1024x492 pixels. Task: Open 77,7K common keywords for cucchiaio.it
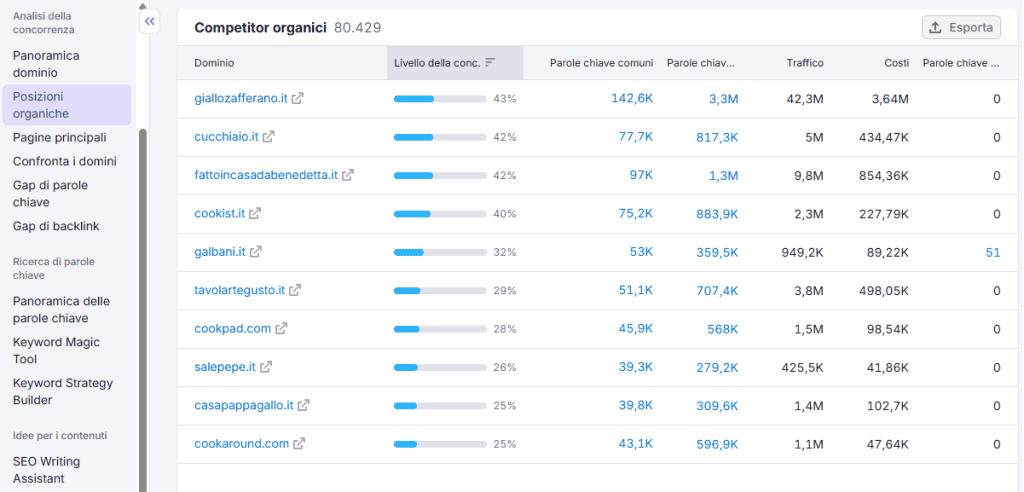pos(636,137)
